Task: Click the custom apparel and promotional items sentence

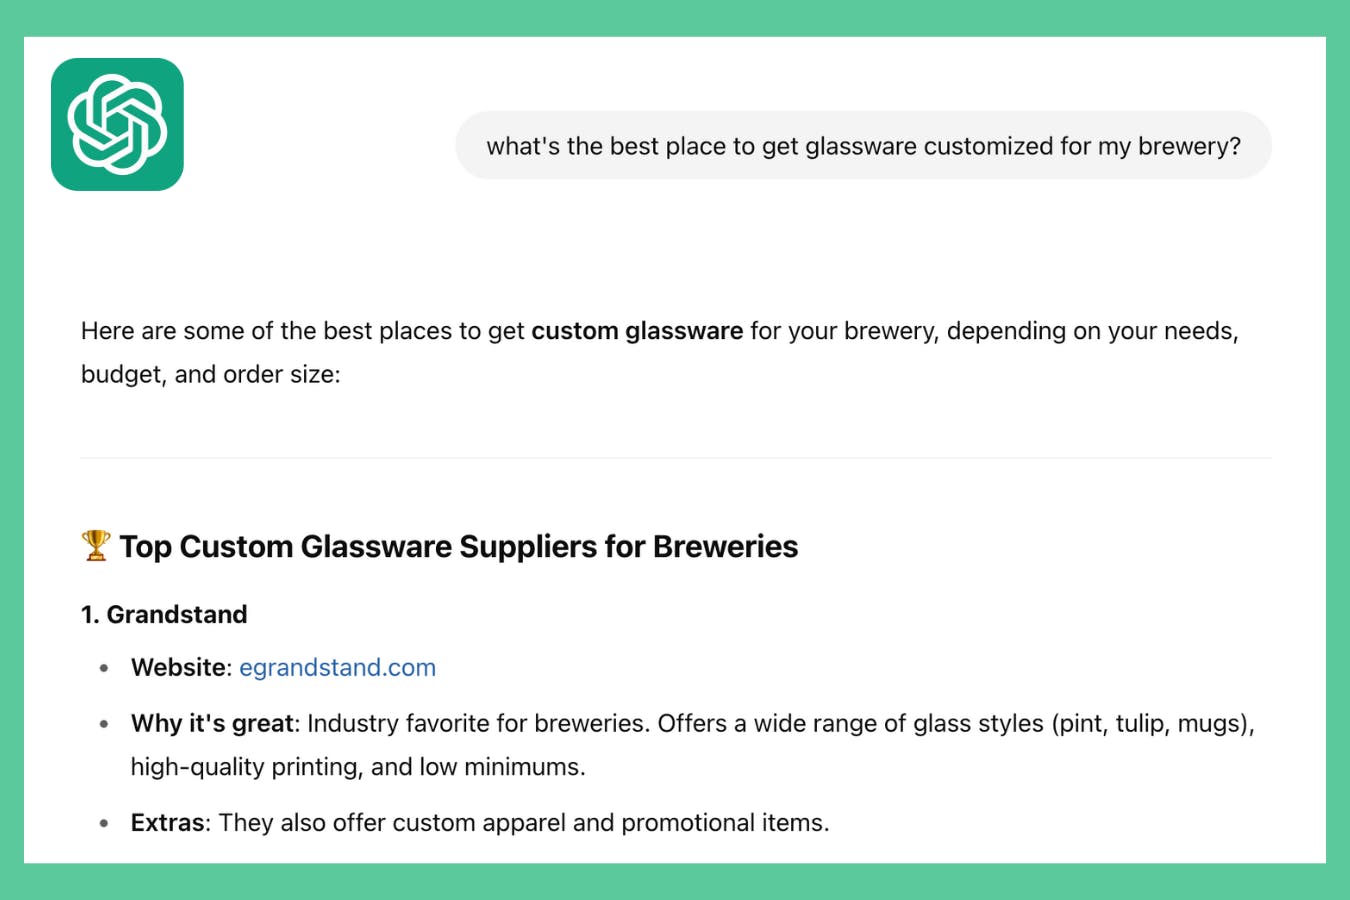Action: click(524, 822)
